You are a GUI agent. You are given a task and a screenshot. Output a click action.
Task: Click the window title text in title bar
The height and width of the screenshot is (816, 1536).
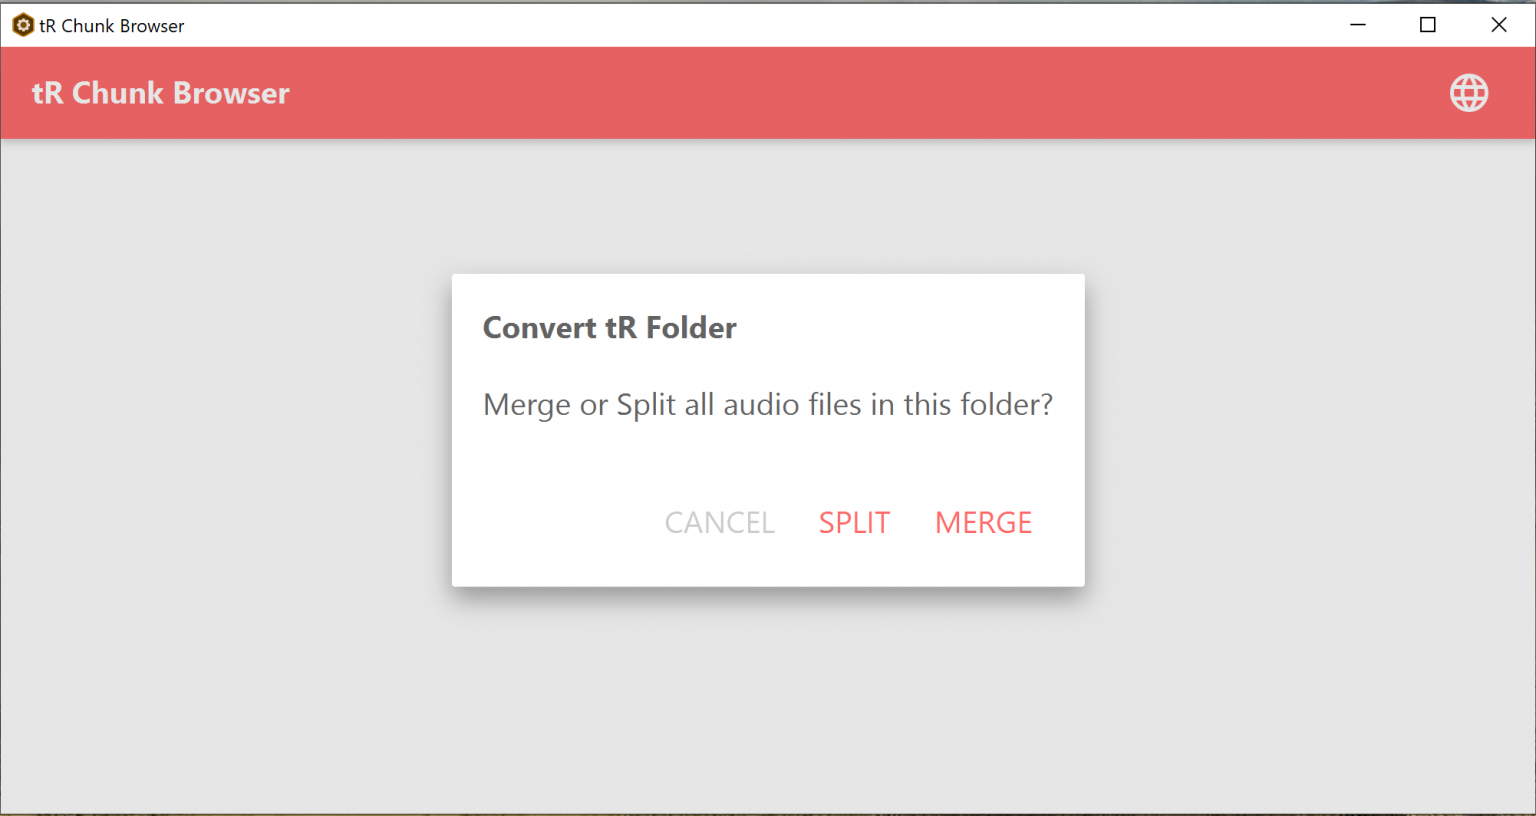click(x=112, y=26)
